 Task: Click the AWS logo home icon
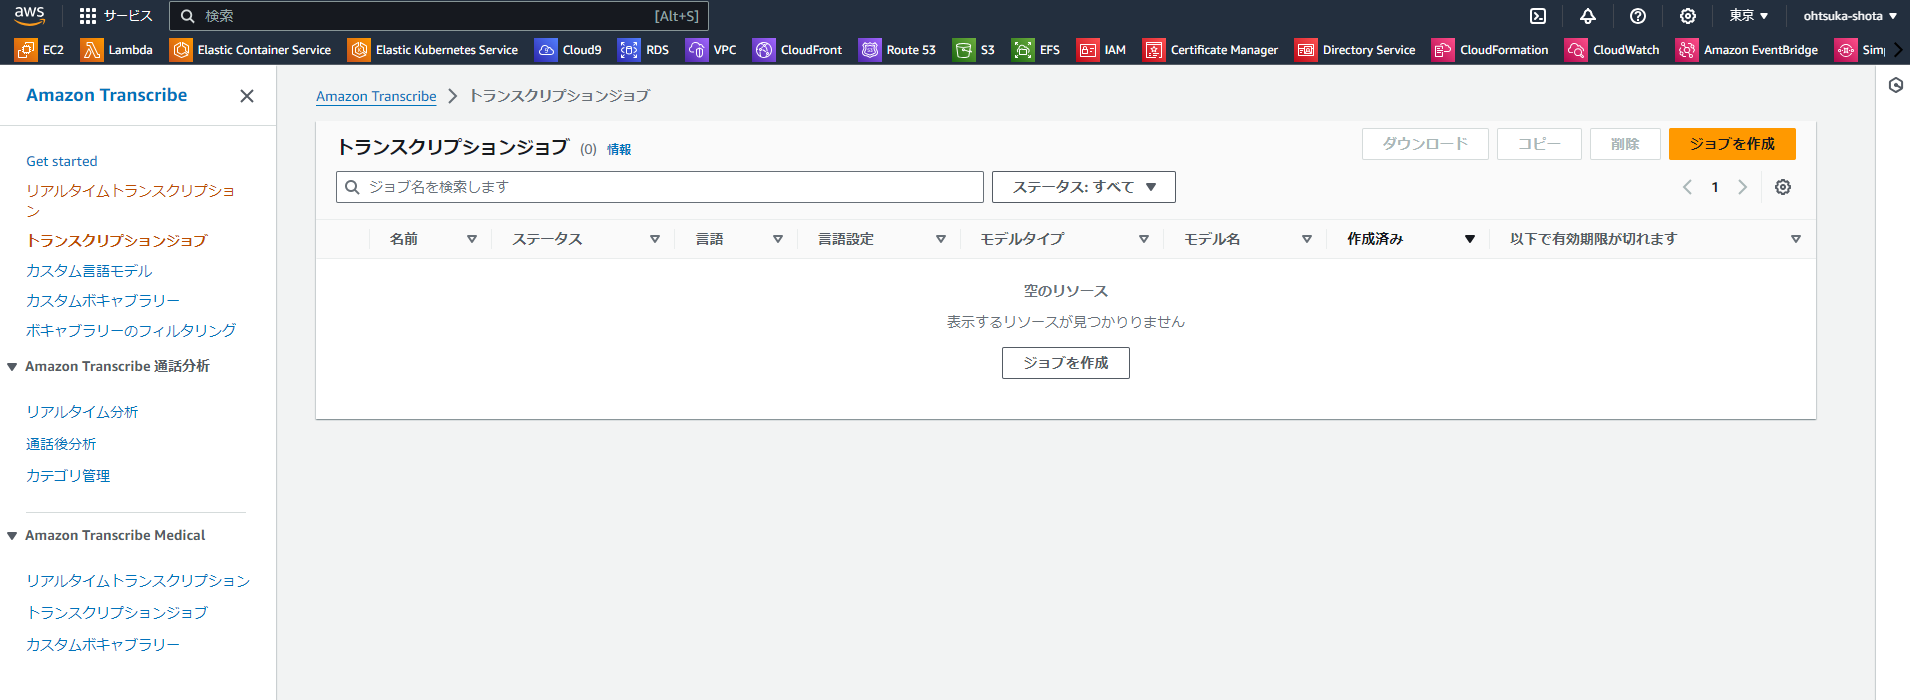tap(30, 15)
